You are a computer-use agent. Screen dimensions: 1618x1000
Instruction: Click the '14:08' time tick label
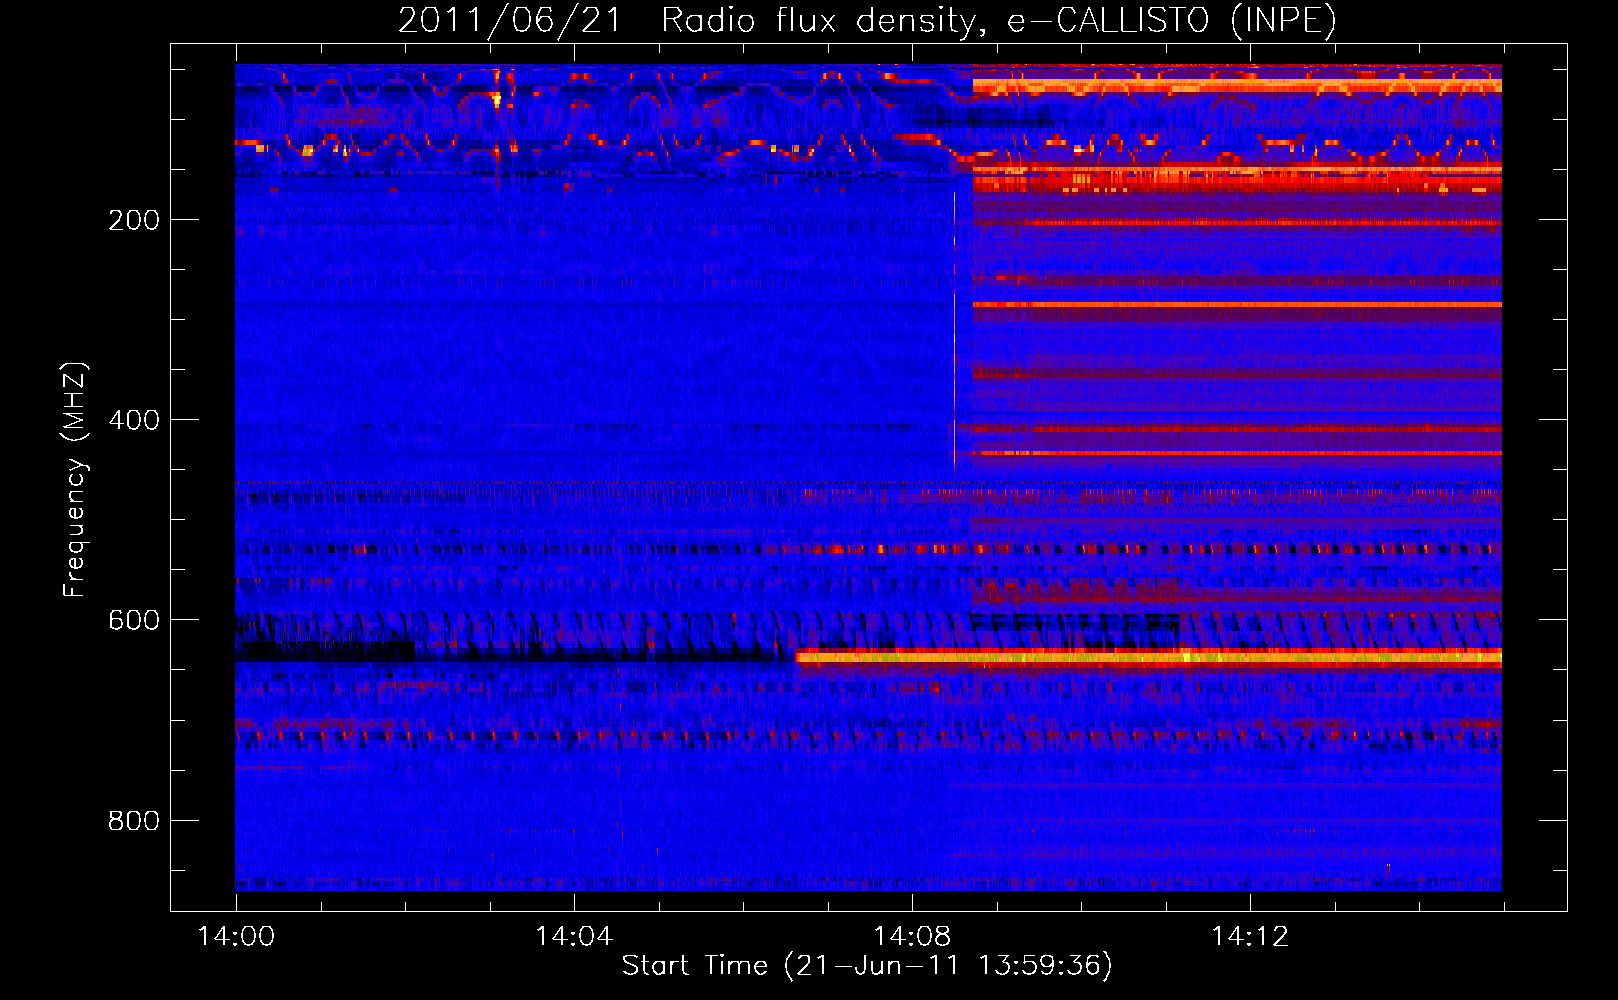912,937
